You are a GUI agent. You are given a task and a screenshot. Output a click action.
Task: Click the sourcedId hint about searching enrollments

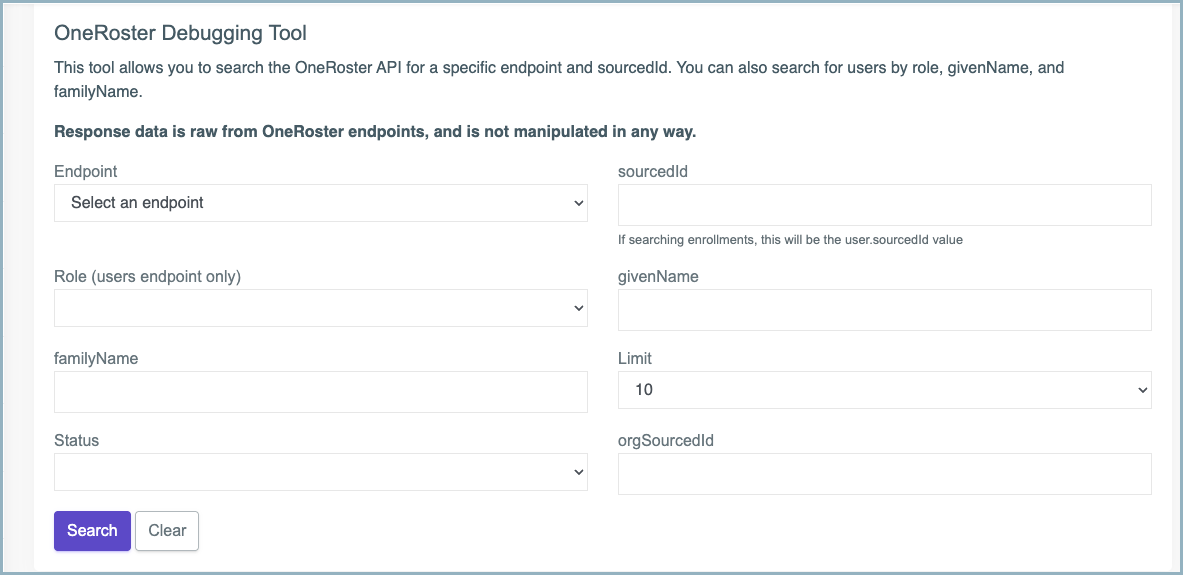790,240
